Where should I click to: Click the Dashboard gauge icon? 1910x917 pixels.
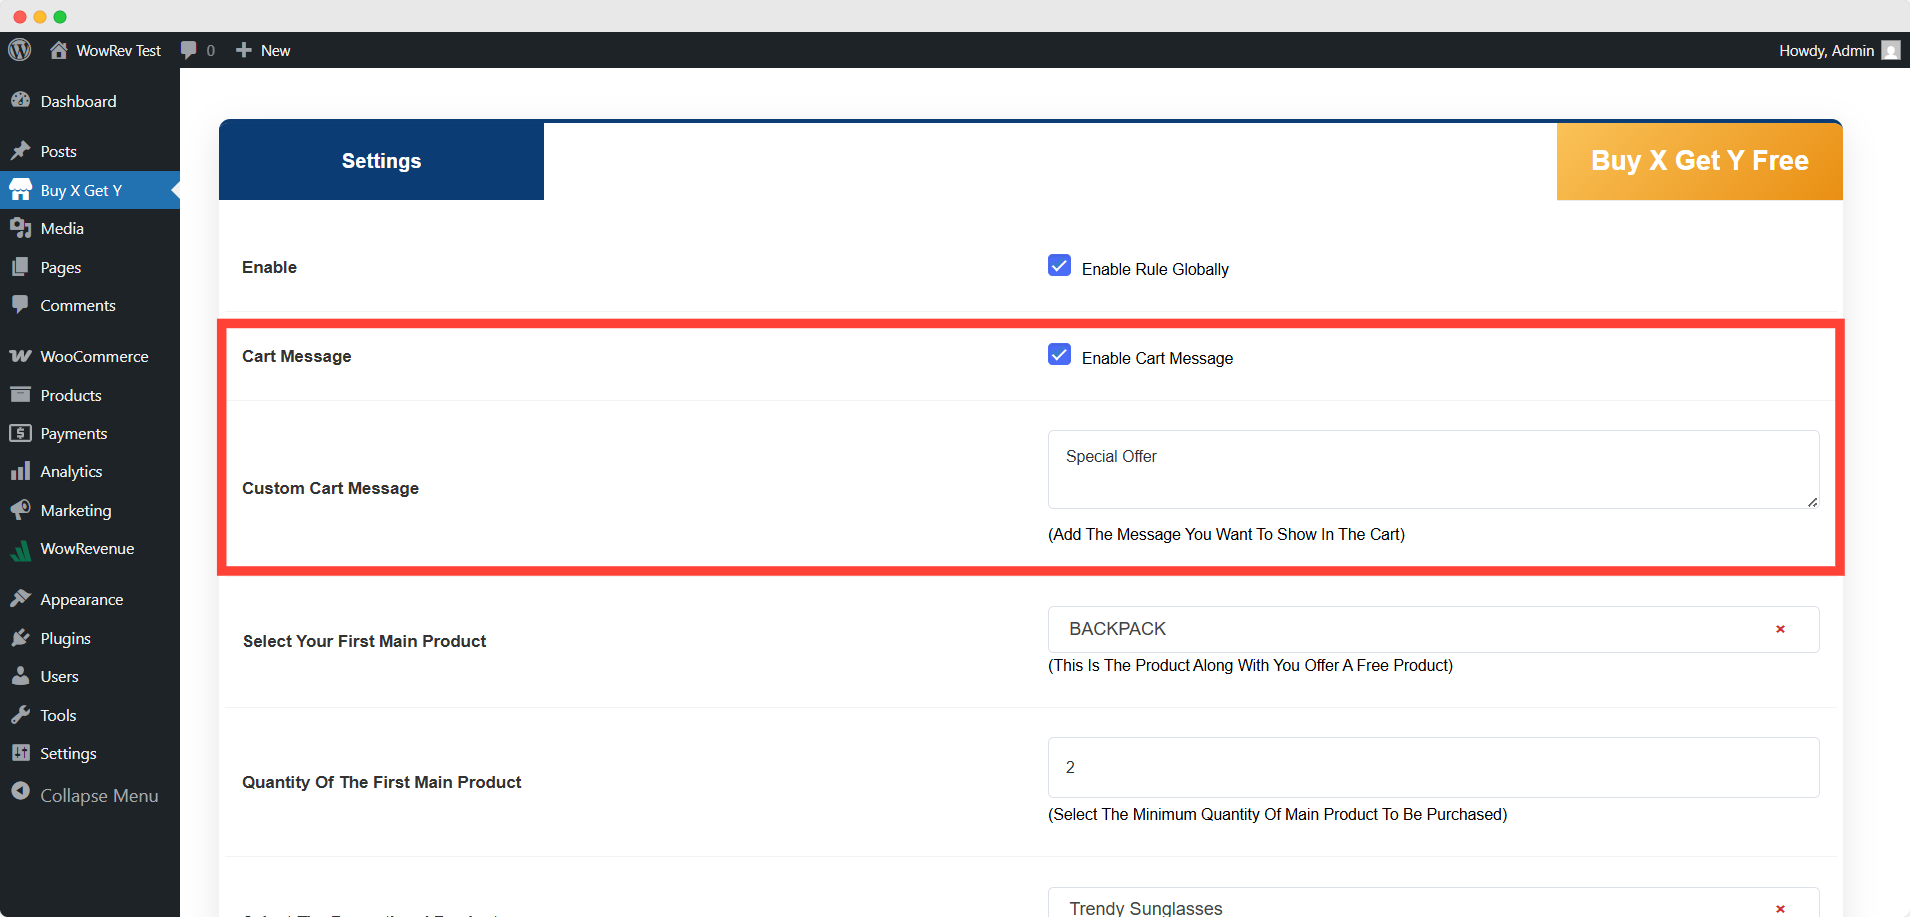tap(20, 100)
